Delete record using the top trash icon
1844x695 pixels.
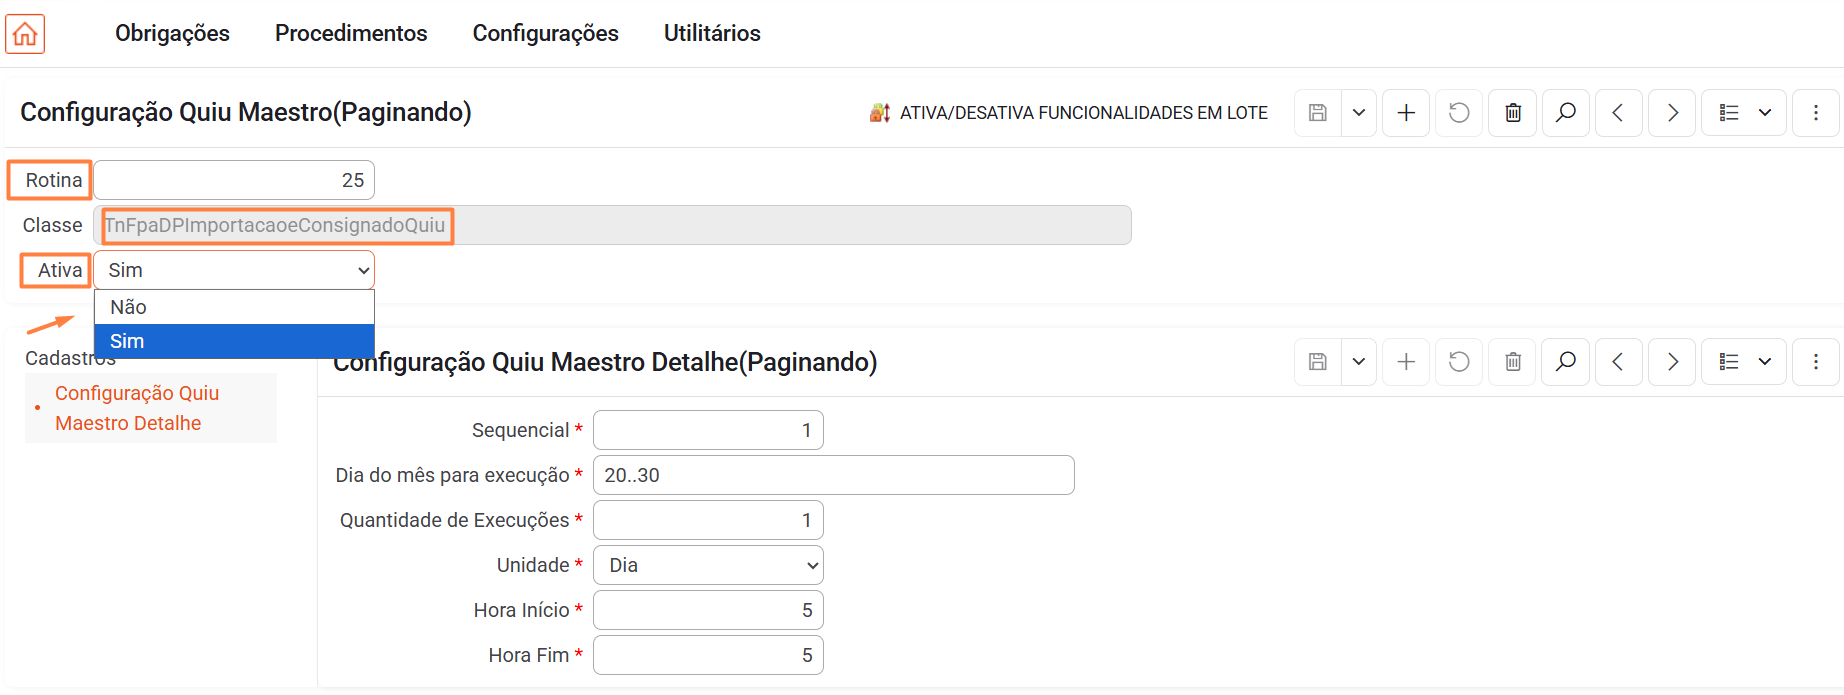[1513, 113]
